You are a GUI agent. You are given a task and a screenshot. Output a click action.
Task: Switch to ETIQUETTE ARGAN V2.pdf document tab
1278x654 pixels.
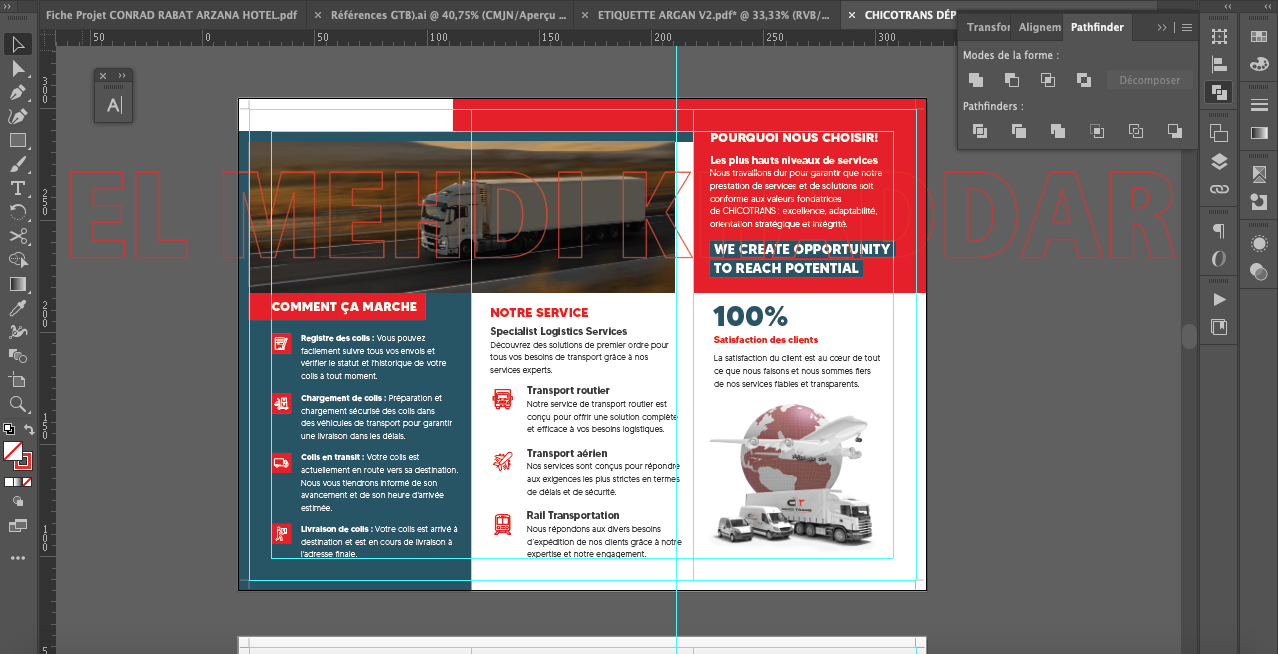point(712,16)
